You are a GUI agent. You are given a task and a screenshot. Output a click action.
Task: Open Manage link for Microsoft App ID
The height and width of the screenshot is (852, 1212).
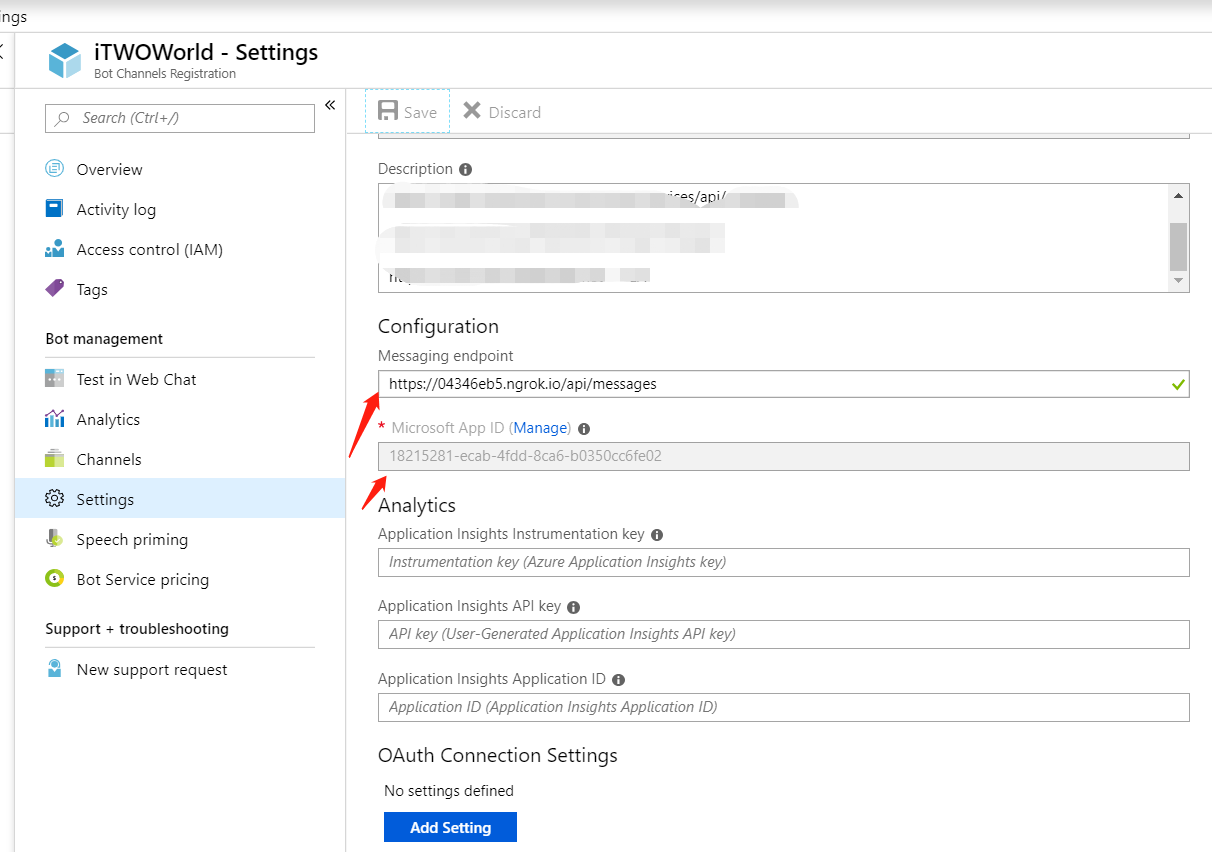point(540,427)
